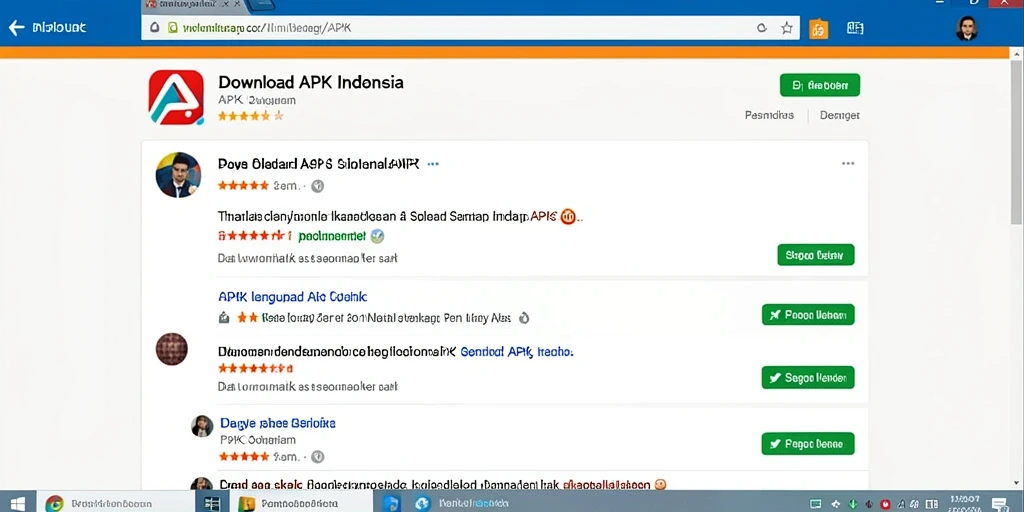Click the clock icon under Dagye jehee Gerioika
1024x512 pixels.
coord(317,456)
